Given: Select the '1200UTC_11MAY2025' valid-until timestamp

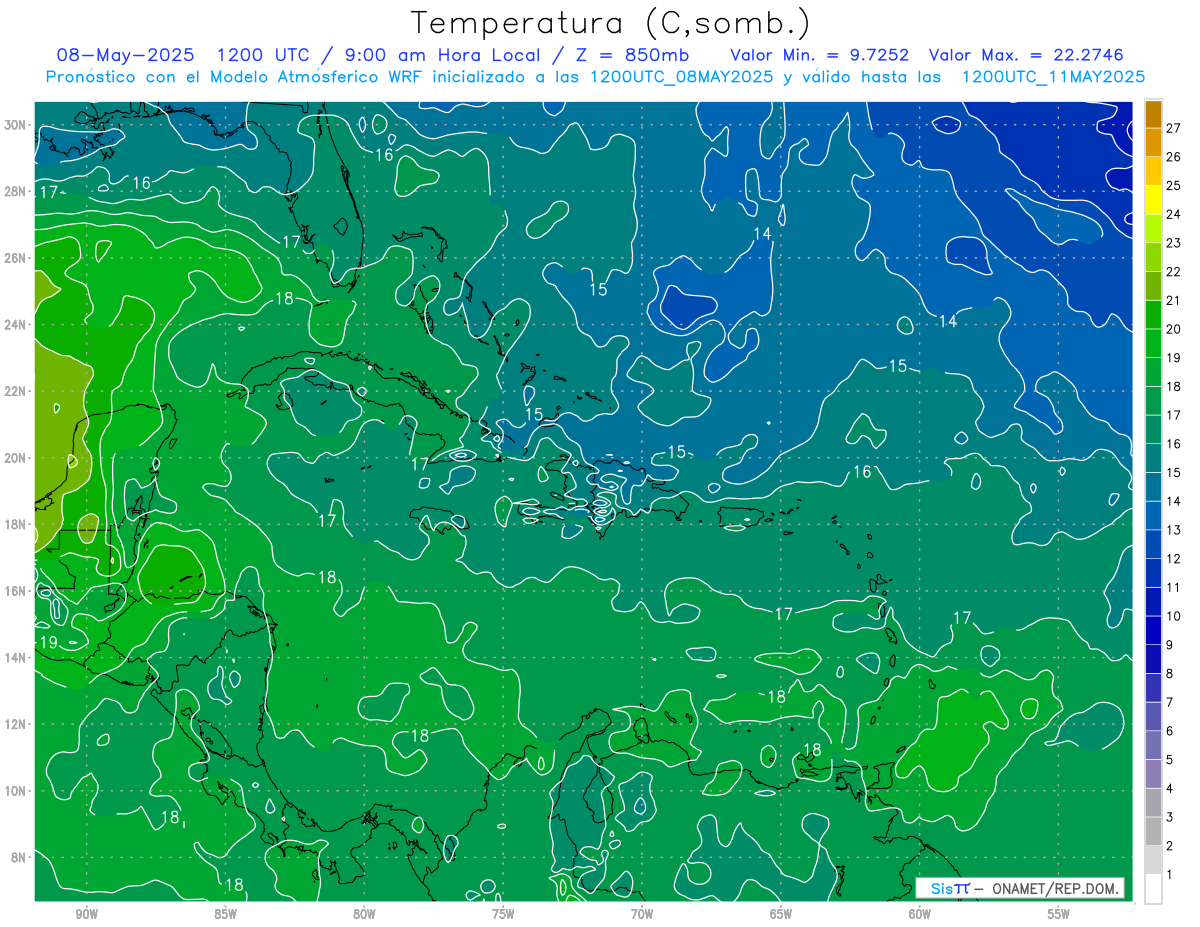Looking at the screenshot, I should (x=1053, y=77).
